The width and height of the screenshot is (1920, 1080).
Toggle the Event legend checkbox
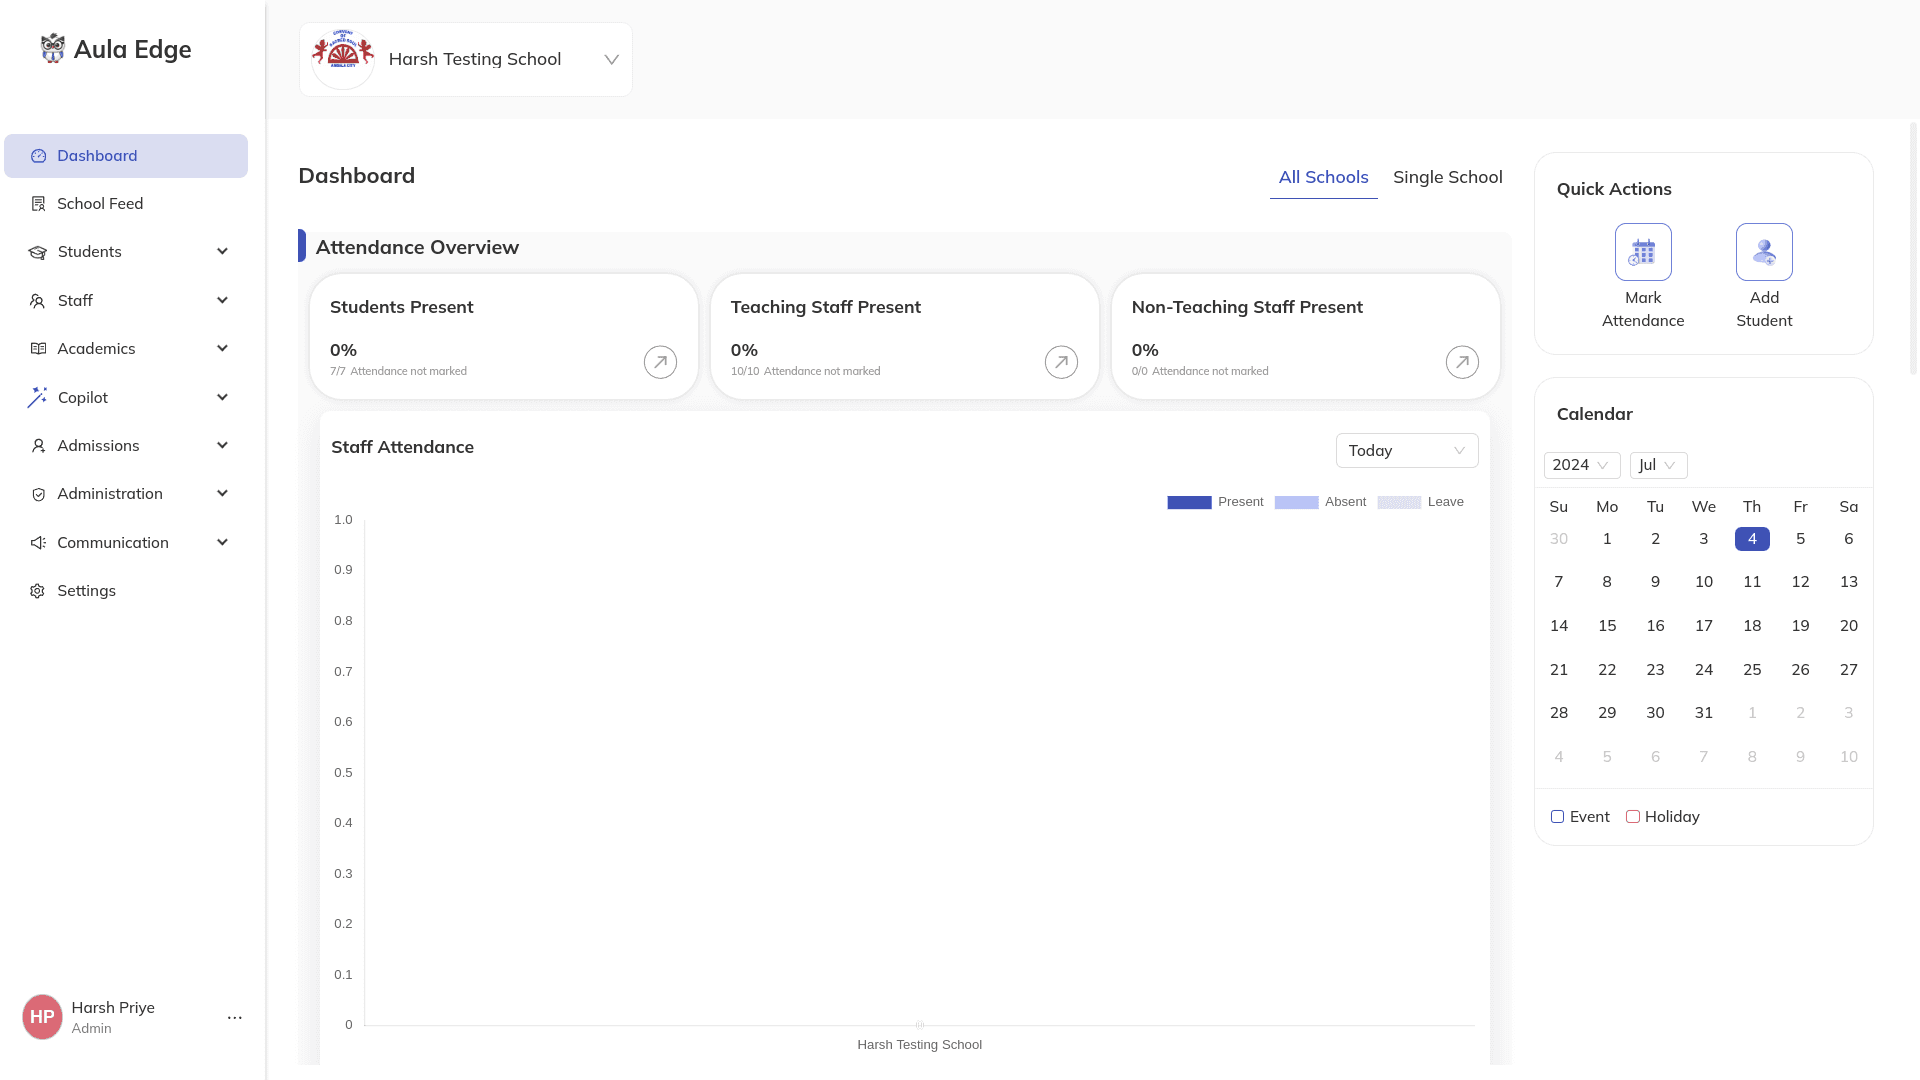[1557, 817]
